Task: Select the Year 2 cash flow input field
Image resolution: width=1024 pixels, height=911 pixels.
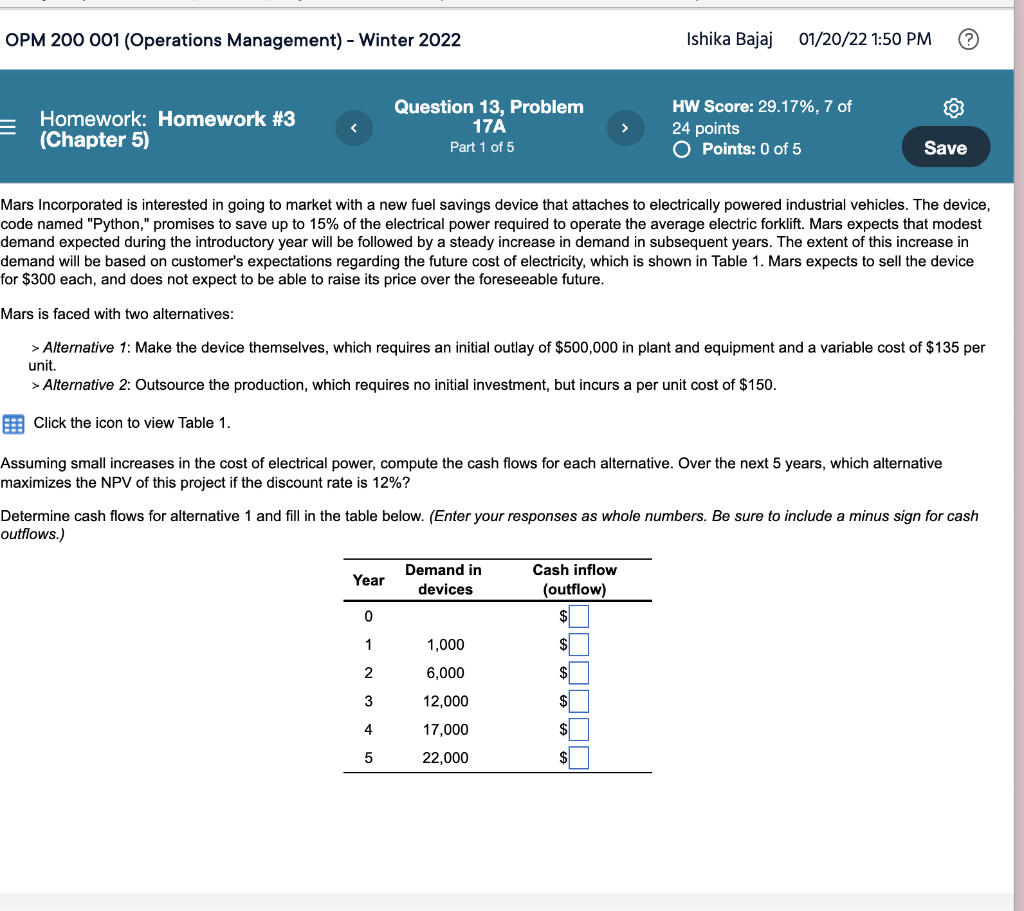Action: point(579,672)
